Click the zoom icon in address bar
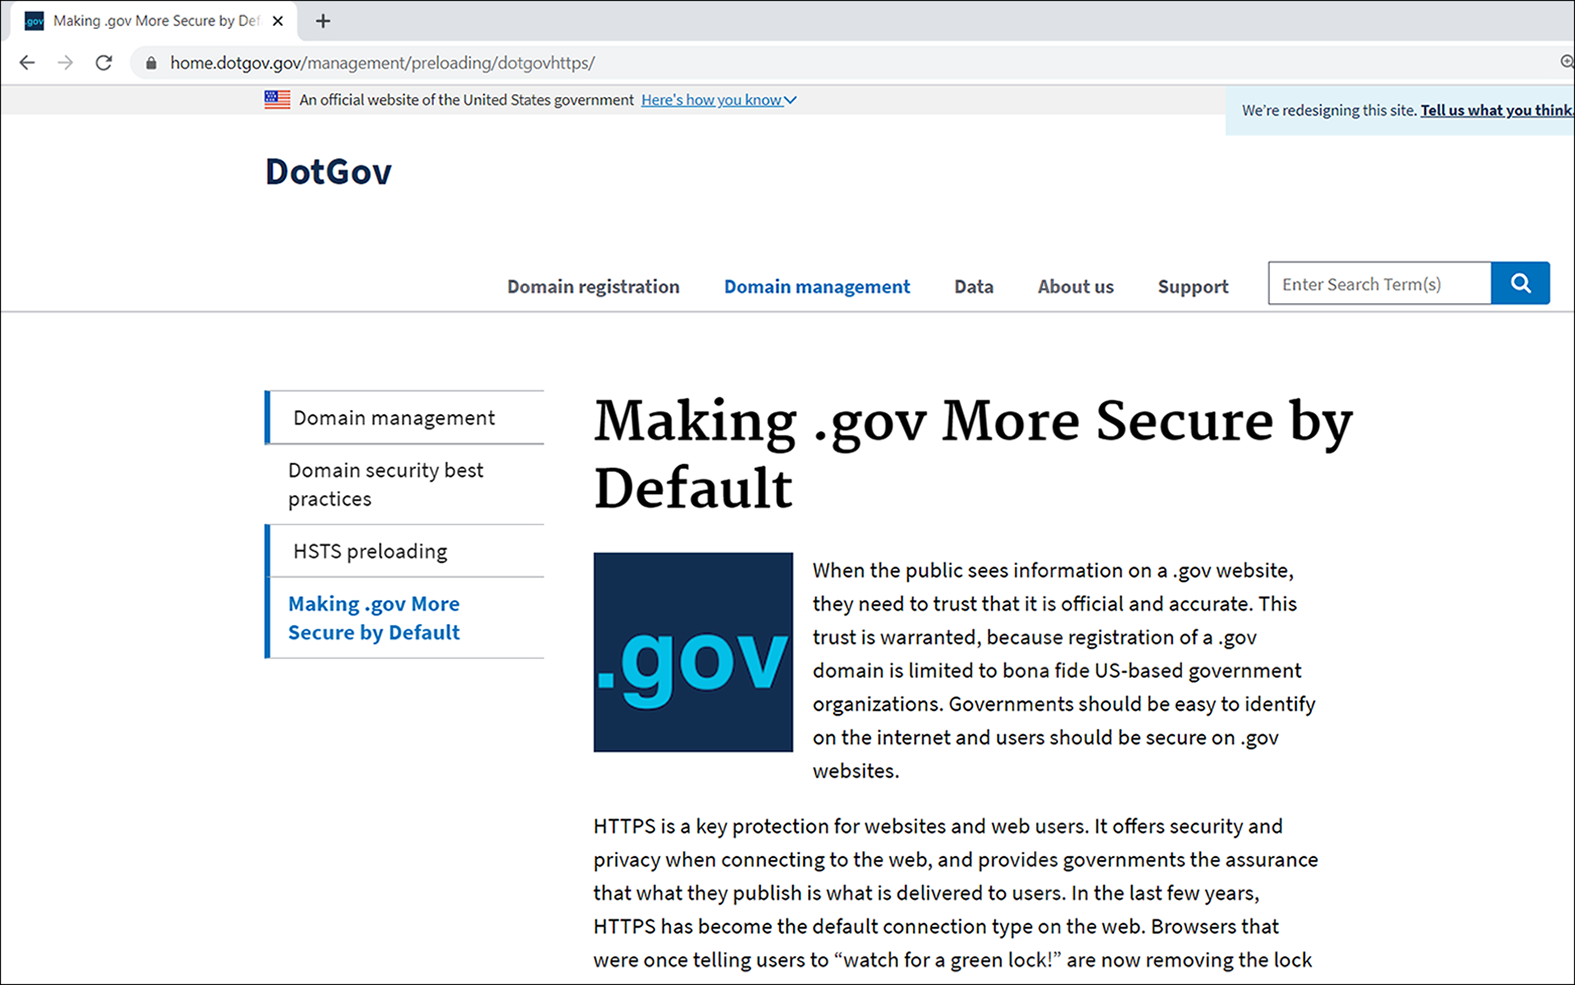1575x985 pixels. (x=1567, y=62)
